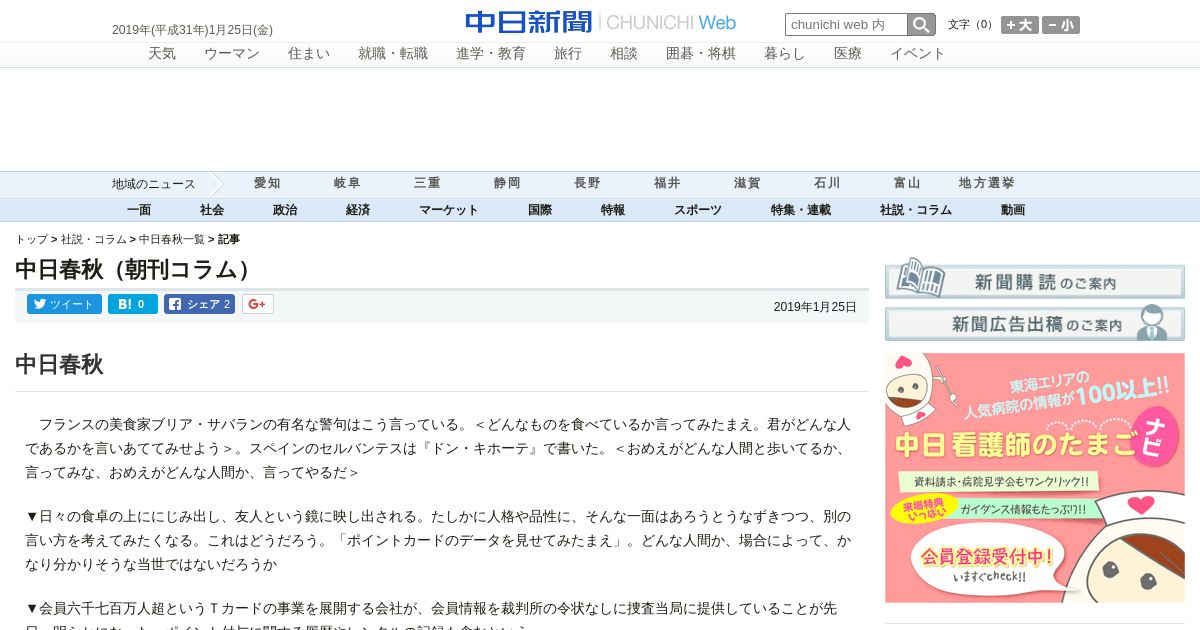Viewport: 1200px width, 630px height.
Task: Click the 社説・コラム breadcrumb link
Action: pyautogui.click(x=94, y=240)
